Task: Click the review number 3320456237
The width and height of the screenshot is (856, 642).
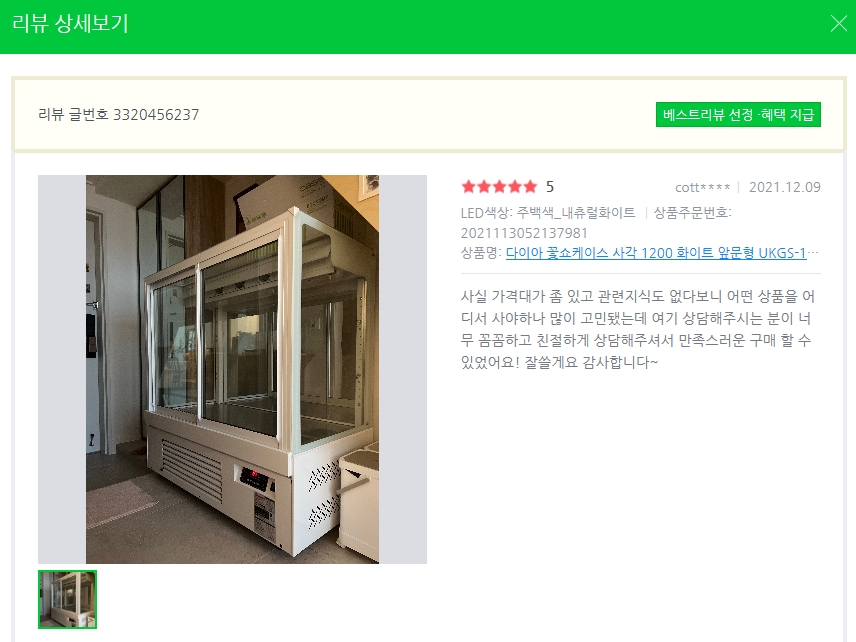Action: click(156, 115)
